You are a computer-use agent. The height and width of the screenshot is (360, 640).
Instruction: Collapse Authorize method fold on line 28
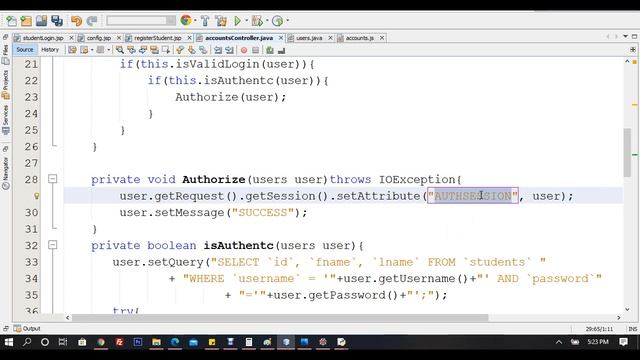[52, 179]
